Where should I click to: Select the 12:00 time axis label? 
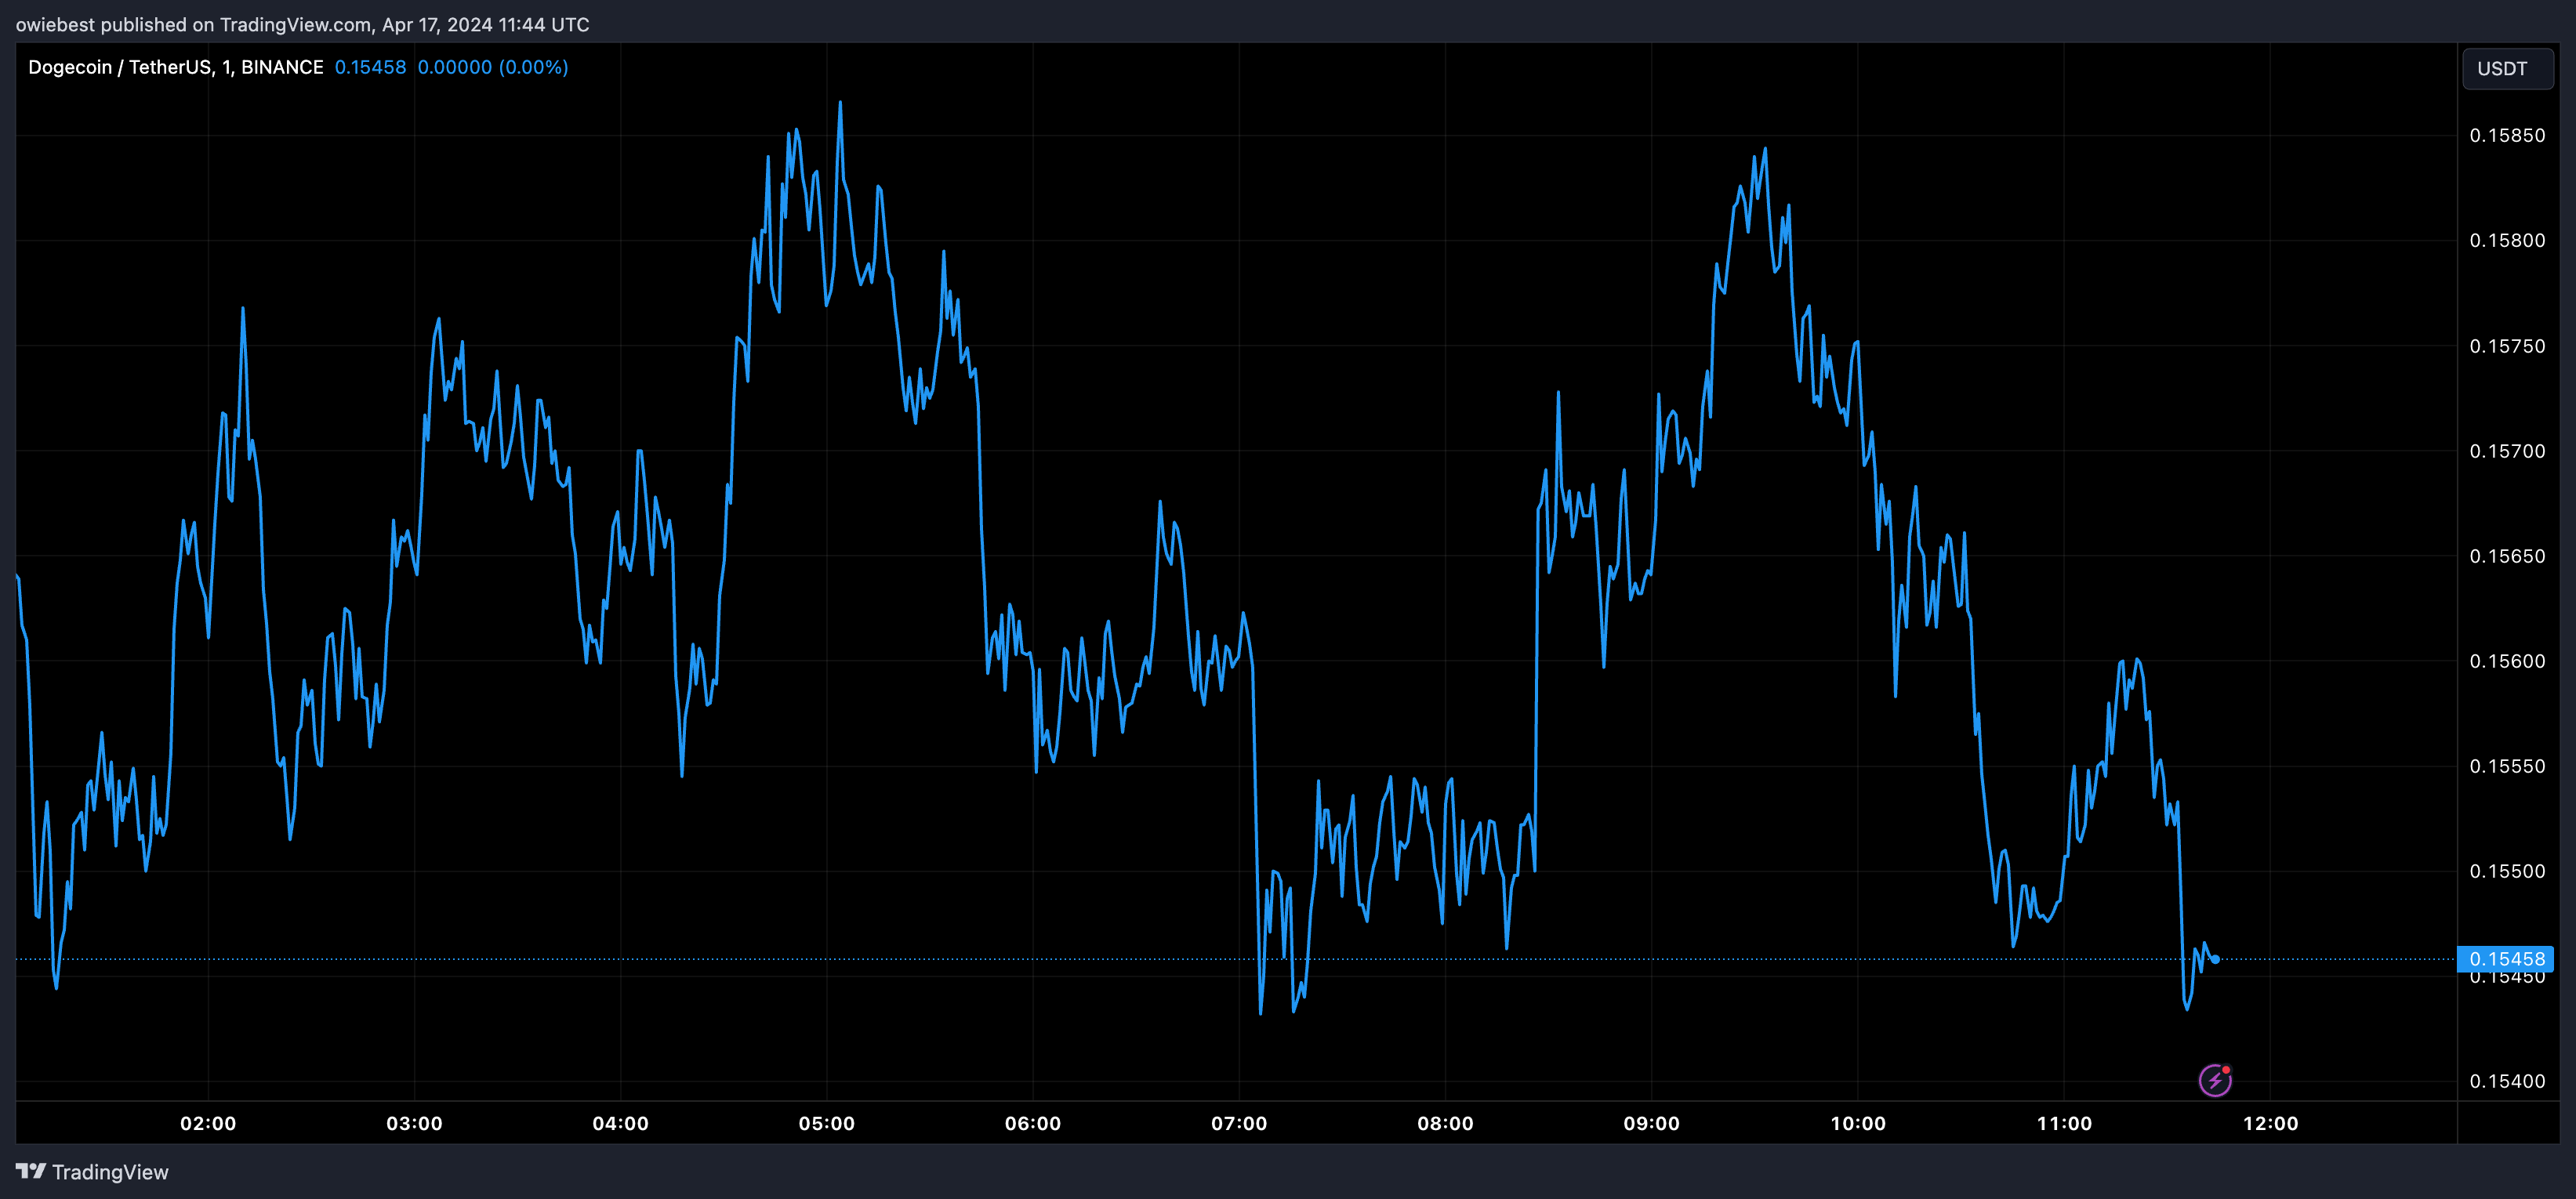[2270, 1123]
